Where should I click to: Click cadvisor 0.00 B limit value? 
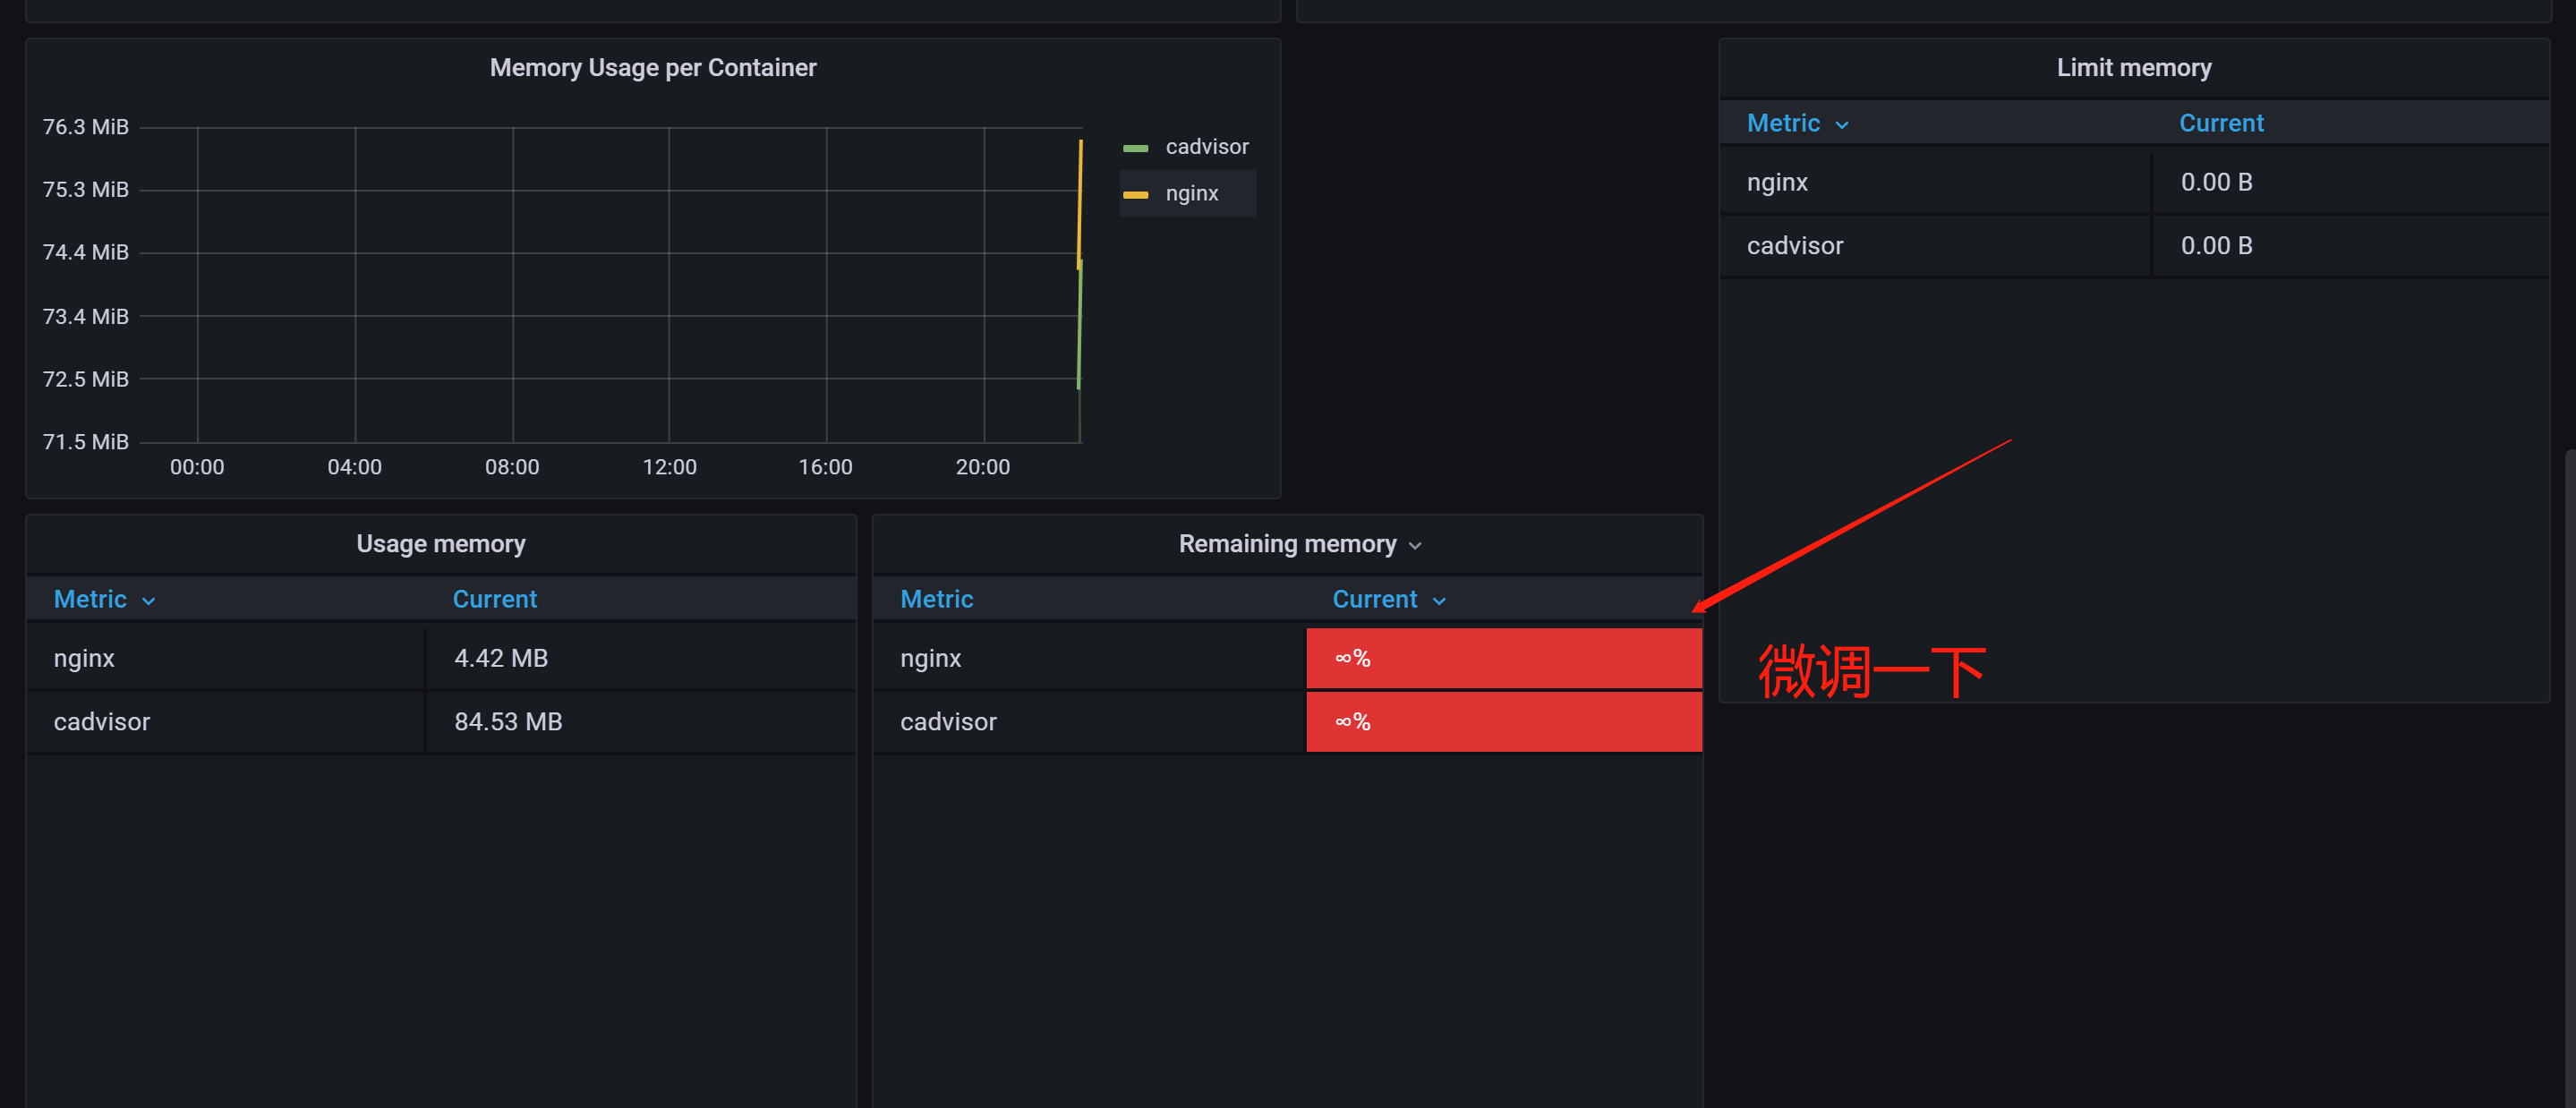click(x=2216, y=246)
